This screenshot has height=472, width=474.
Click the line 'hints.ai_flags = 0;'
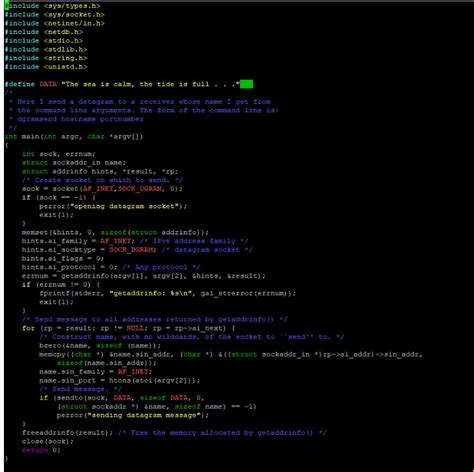63,258
